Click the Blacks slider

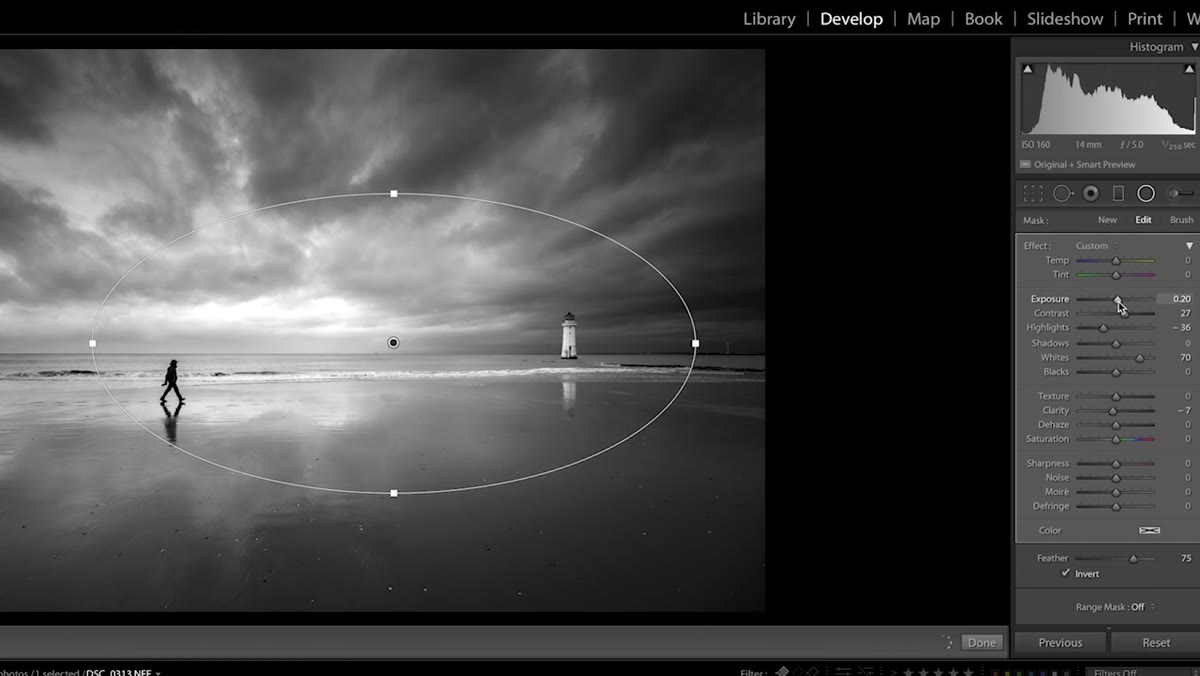pos(1116,371)
